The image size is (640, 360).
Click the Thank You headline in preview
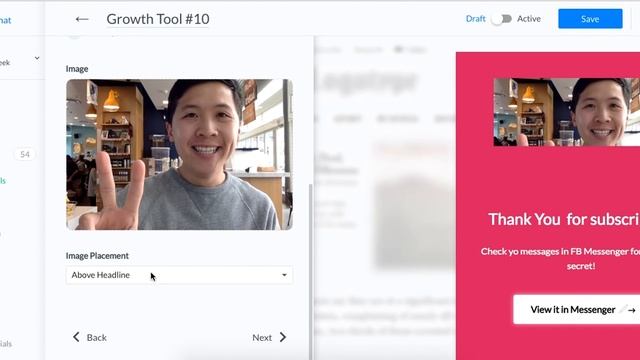(x=564, y=219)
